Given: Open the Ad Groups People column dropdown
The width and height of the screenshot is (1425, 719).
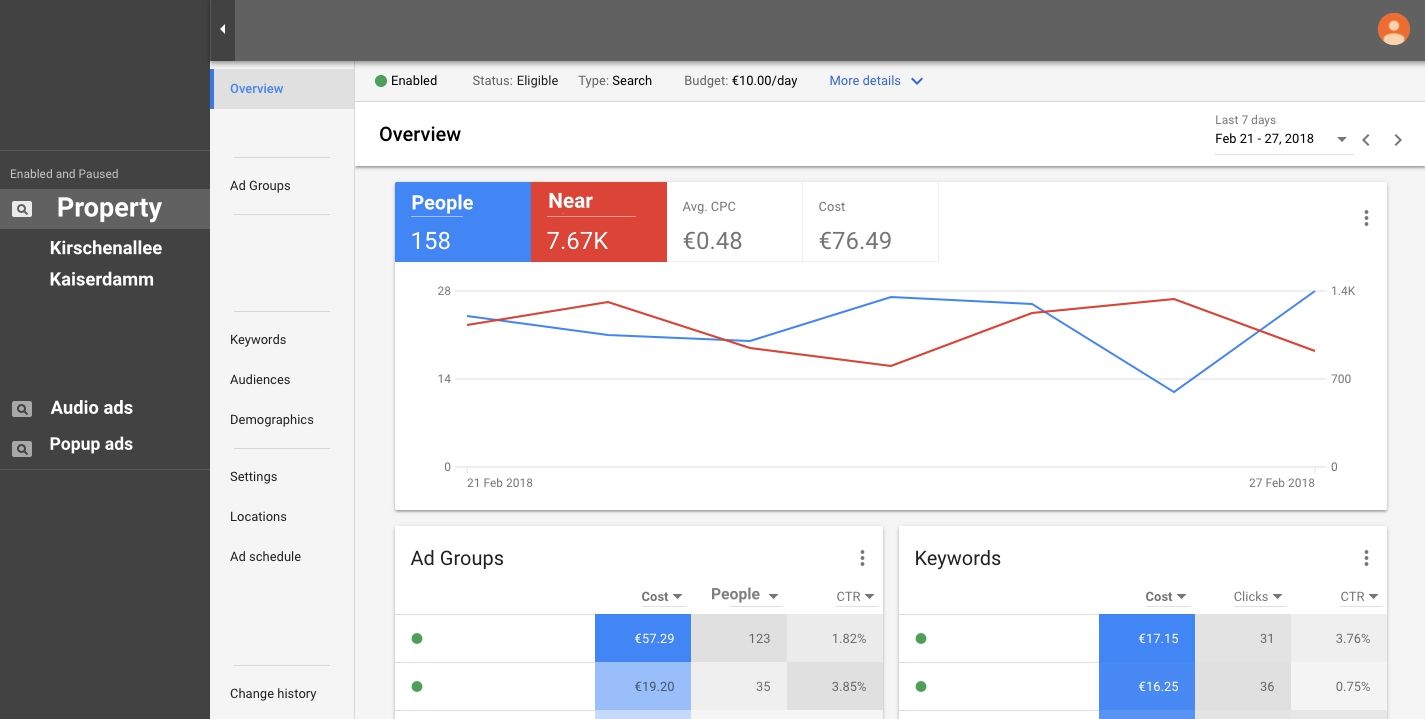Looking at the screenshot, I should tap(745, 594).
